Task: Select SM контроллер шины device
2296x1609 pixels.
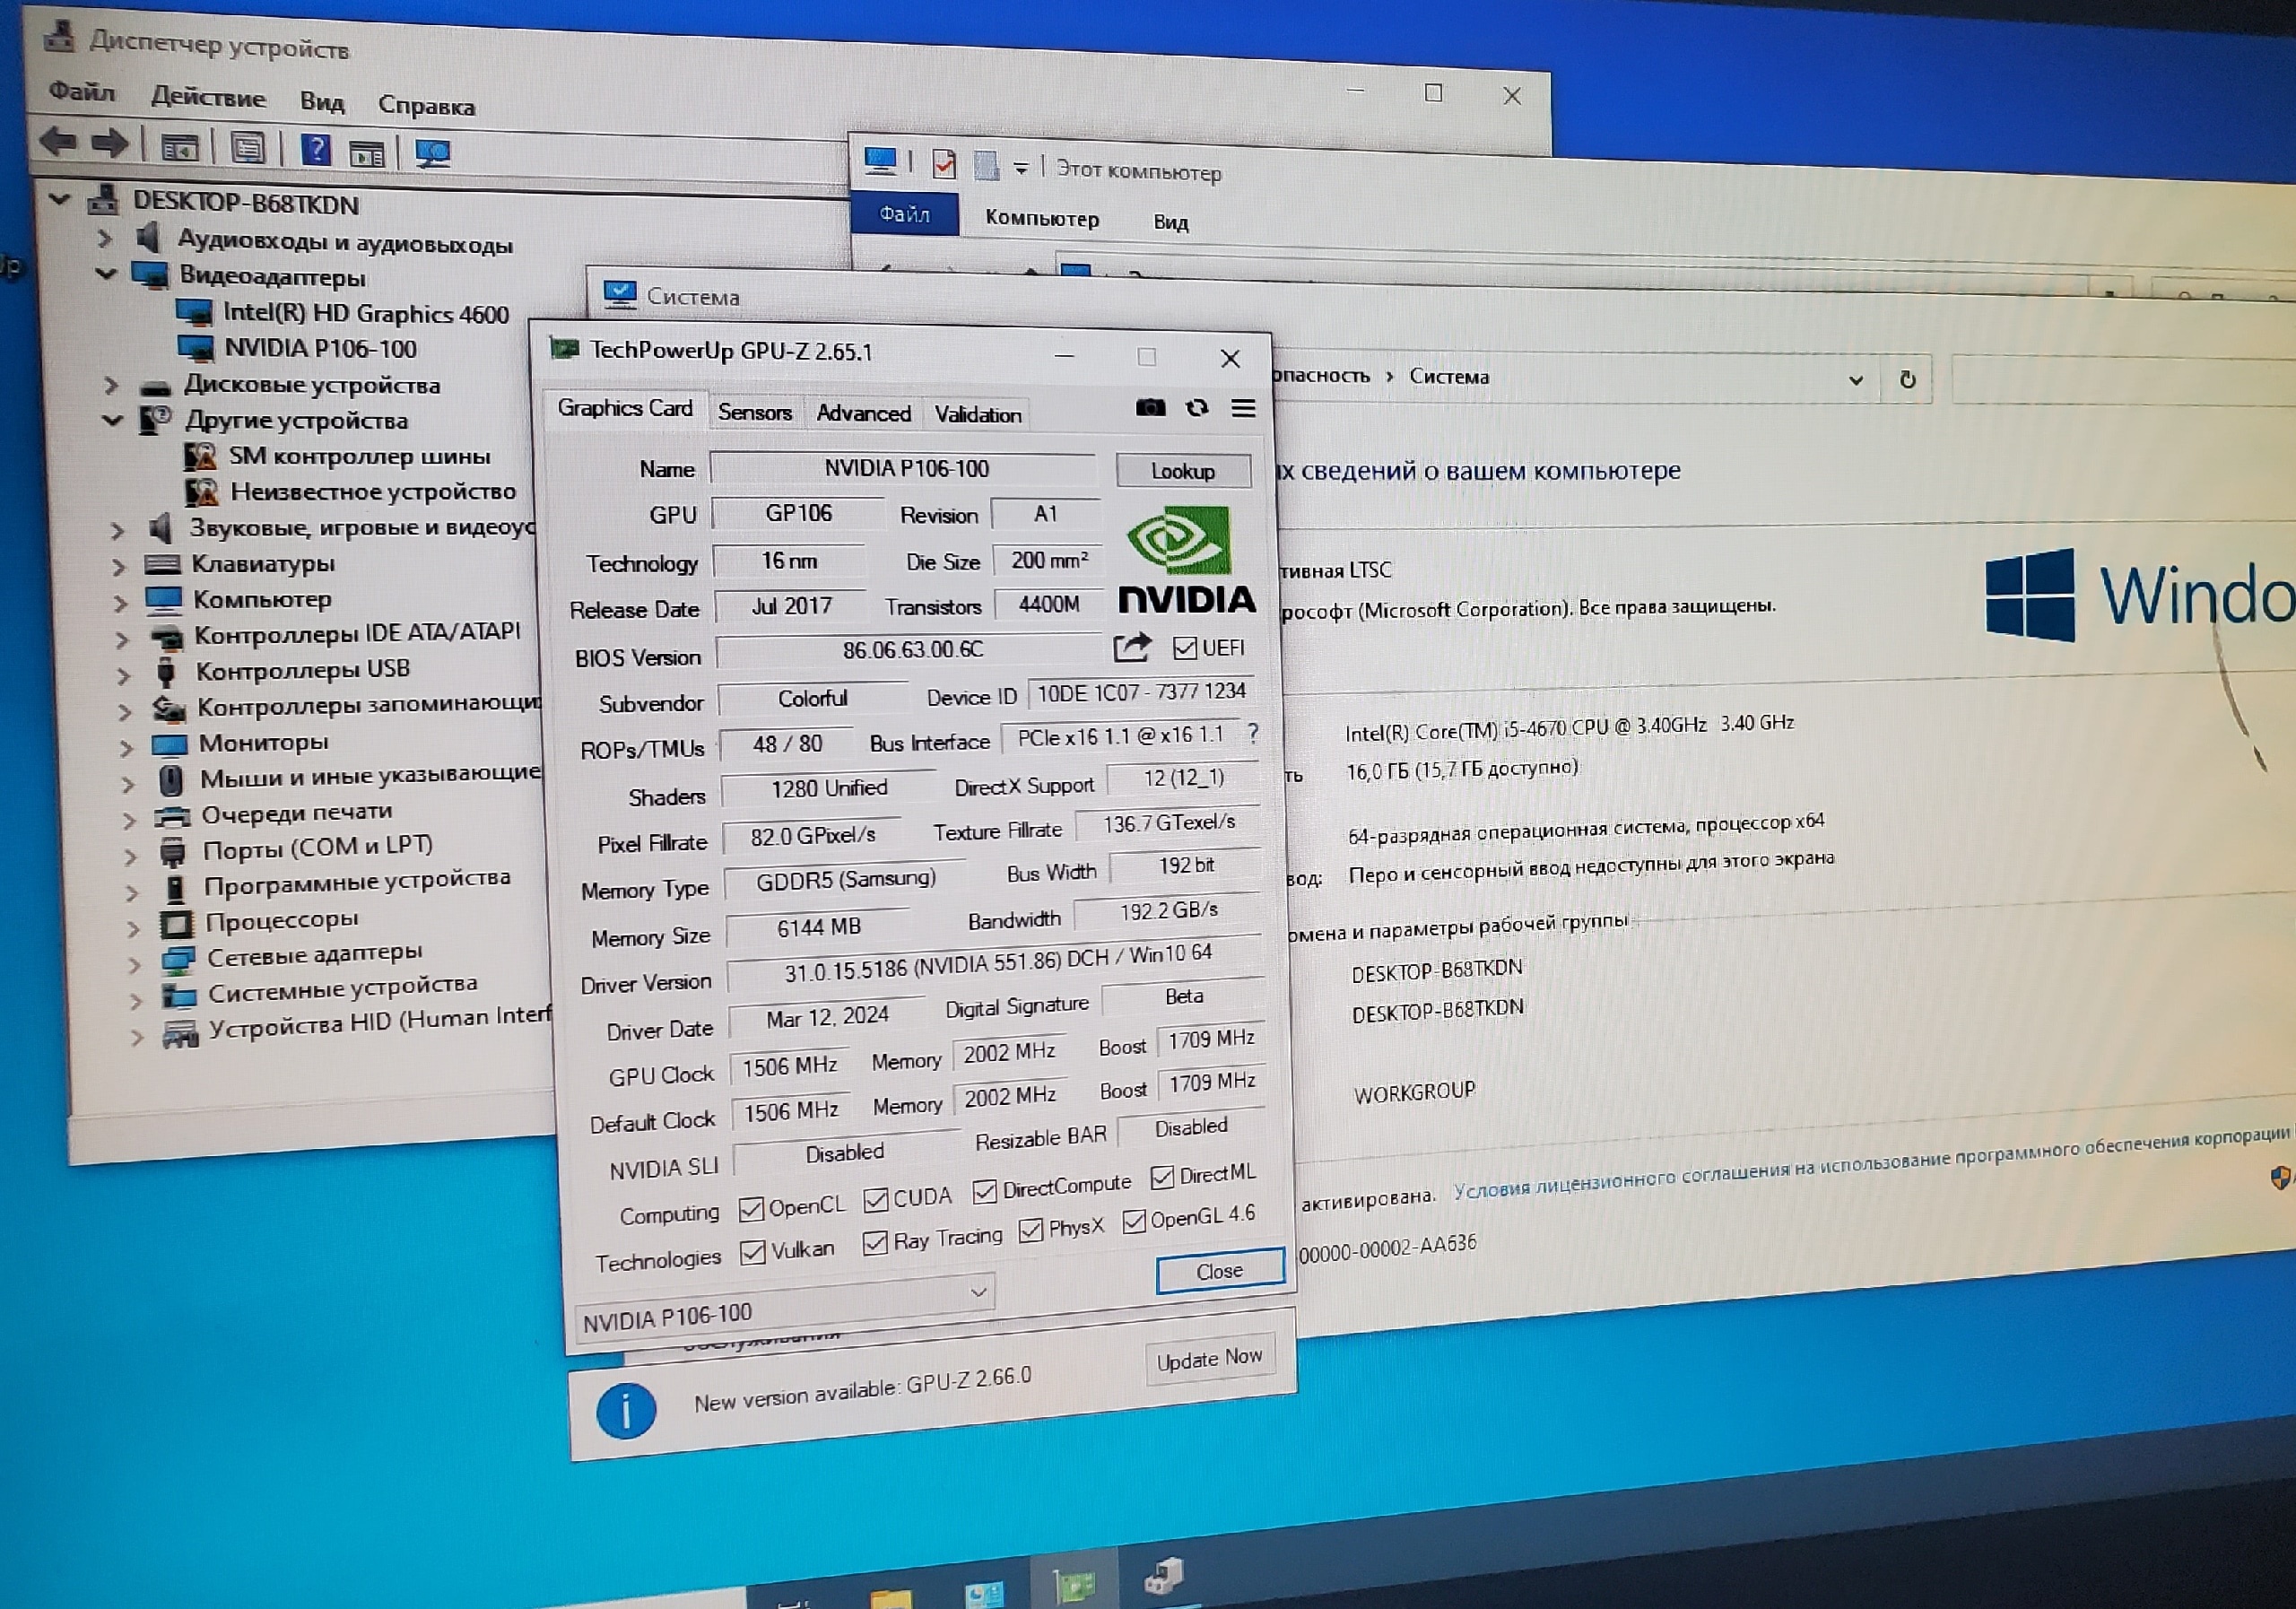Action: coord(359,456)
